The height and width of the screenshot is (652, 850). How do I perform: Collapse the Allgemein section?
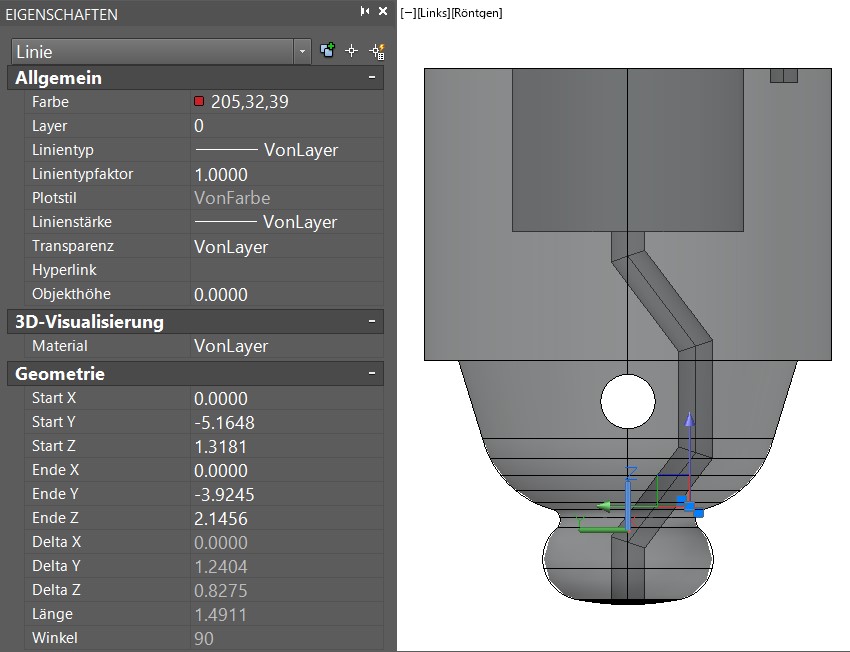click(x=372, y=78)
